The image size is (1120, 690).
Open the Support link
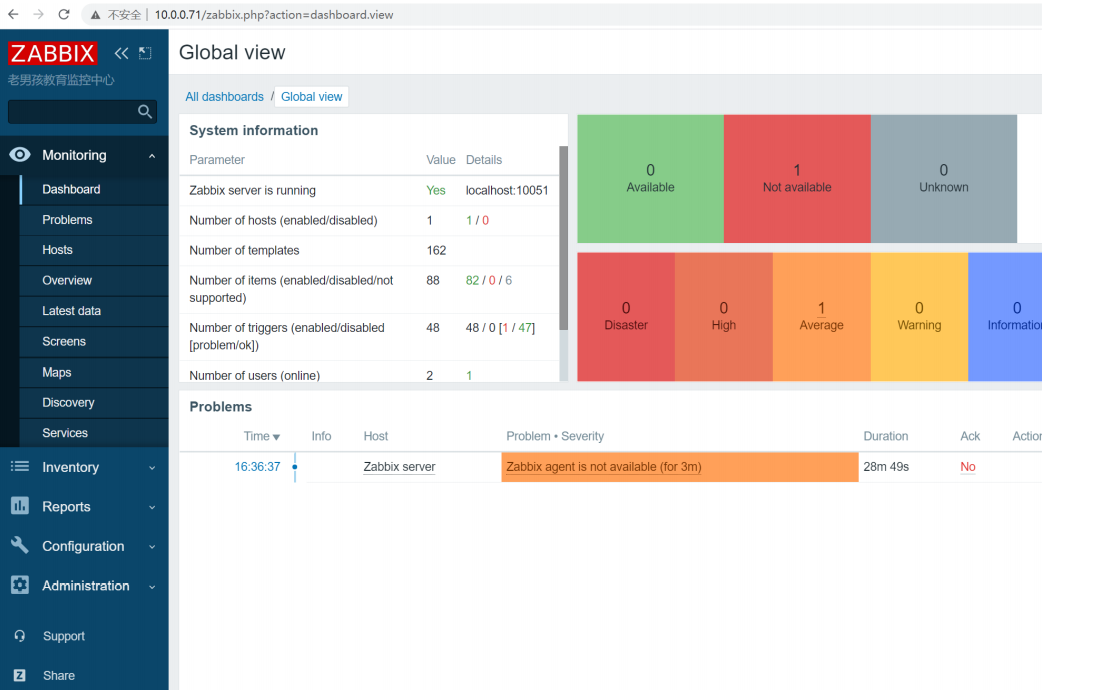pos(64,636)
